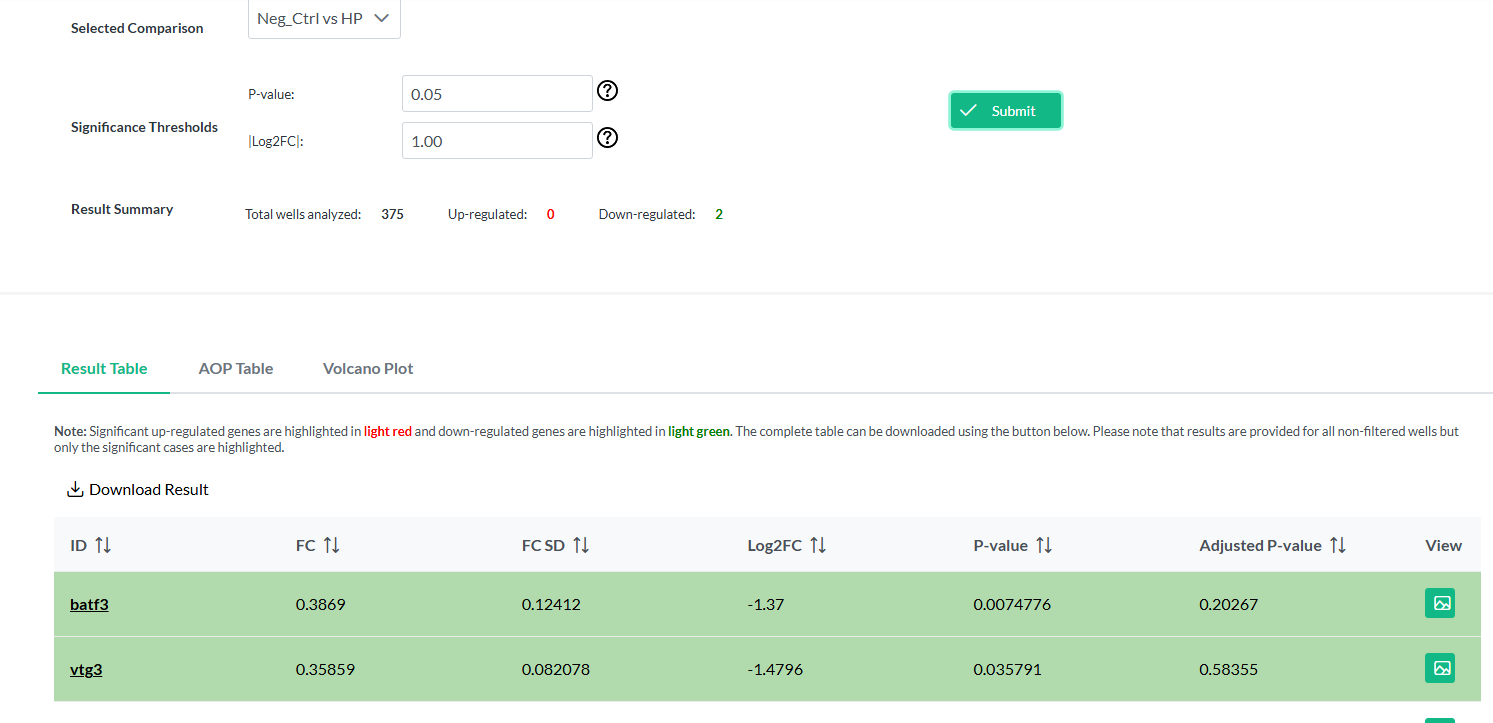Switch to the AOP Table tab

tap(236, 368)
